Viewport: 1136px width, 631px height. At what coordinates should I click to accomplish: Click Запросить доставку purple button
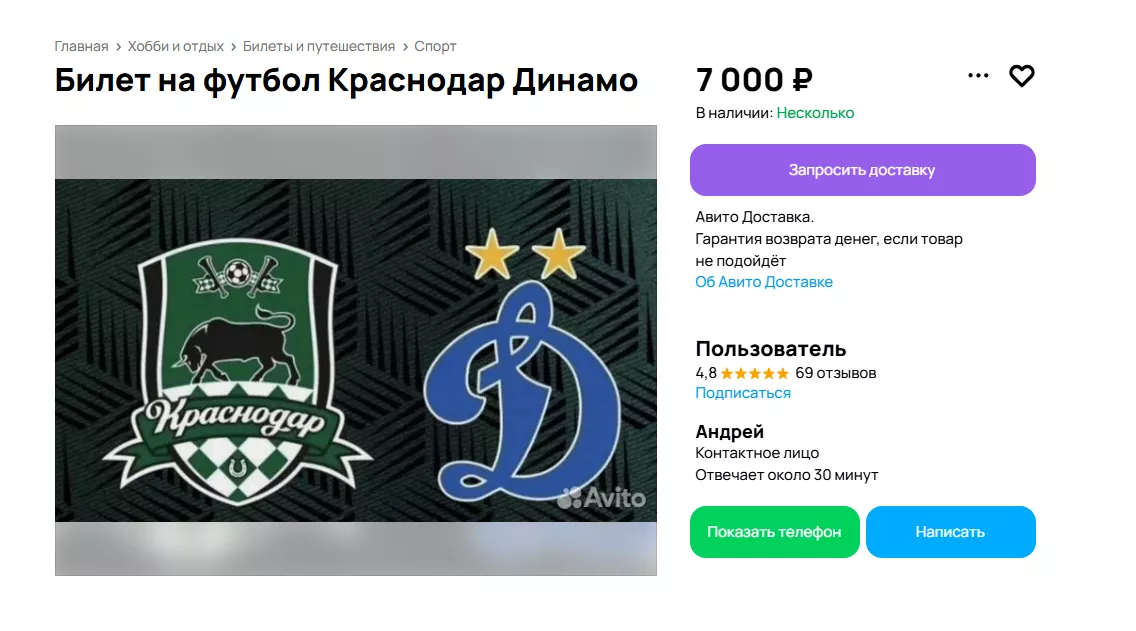(862, 170)
